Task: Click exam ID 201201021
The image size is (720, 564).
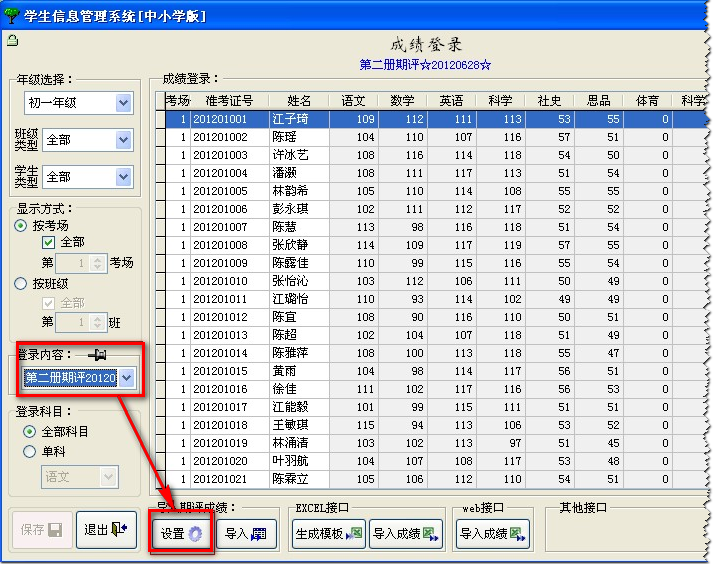Action: point(220,479)
